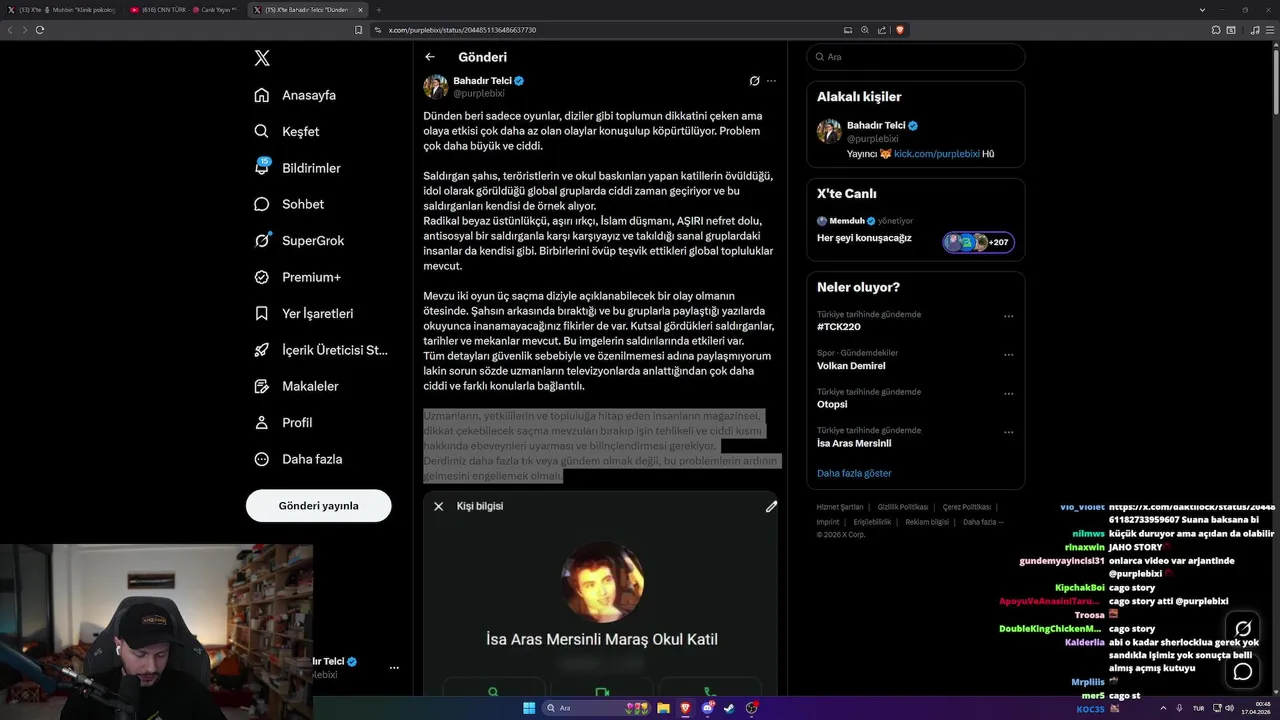
Task: Open Yer İşaretleri bookmarks
Action: 303,313
